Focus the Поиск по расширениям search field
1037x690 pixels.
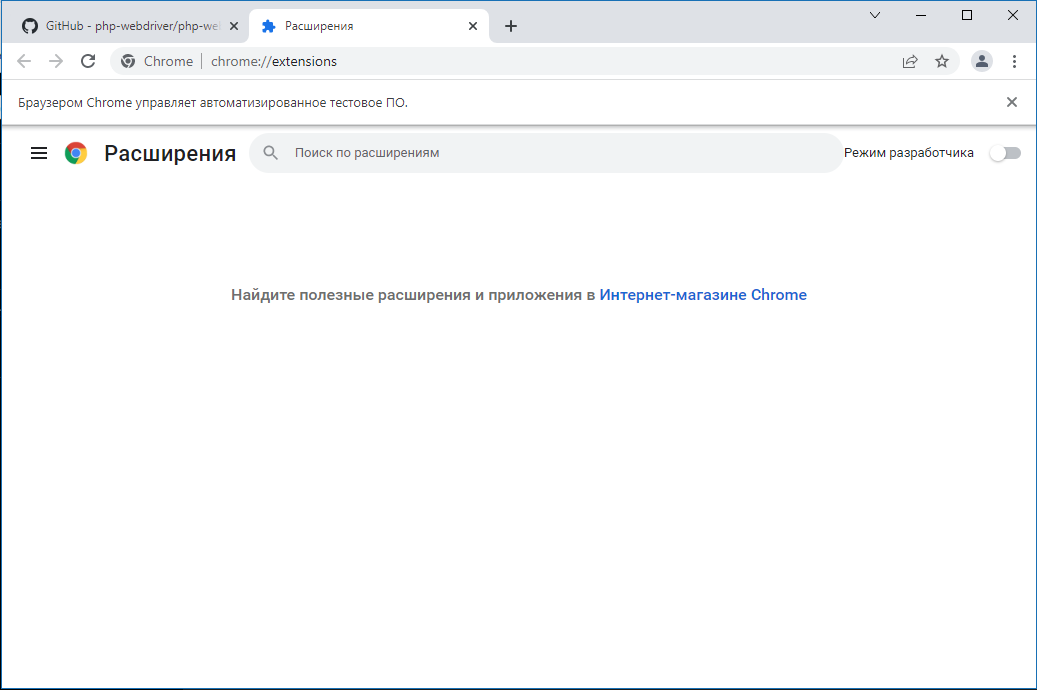[x=546, y=153]
